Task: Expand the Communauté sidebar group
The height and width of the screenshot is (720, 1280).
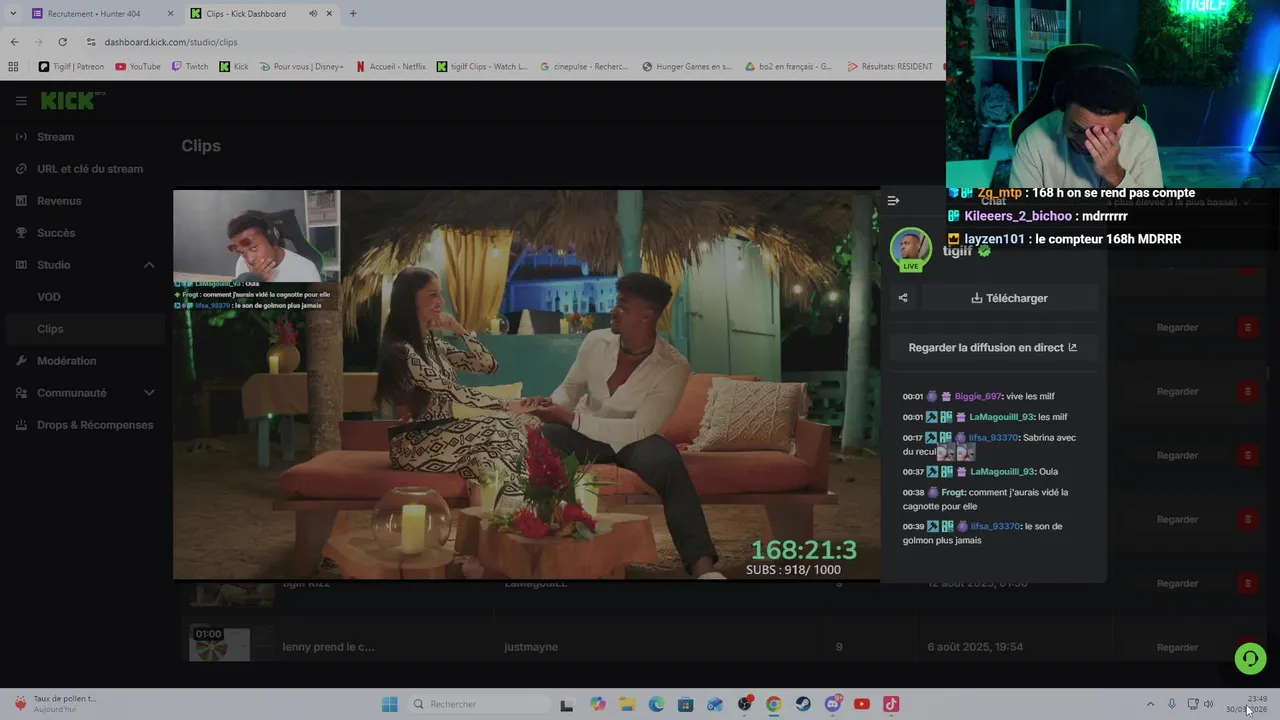Action: [149, 393]
